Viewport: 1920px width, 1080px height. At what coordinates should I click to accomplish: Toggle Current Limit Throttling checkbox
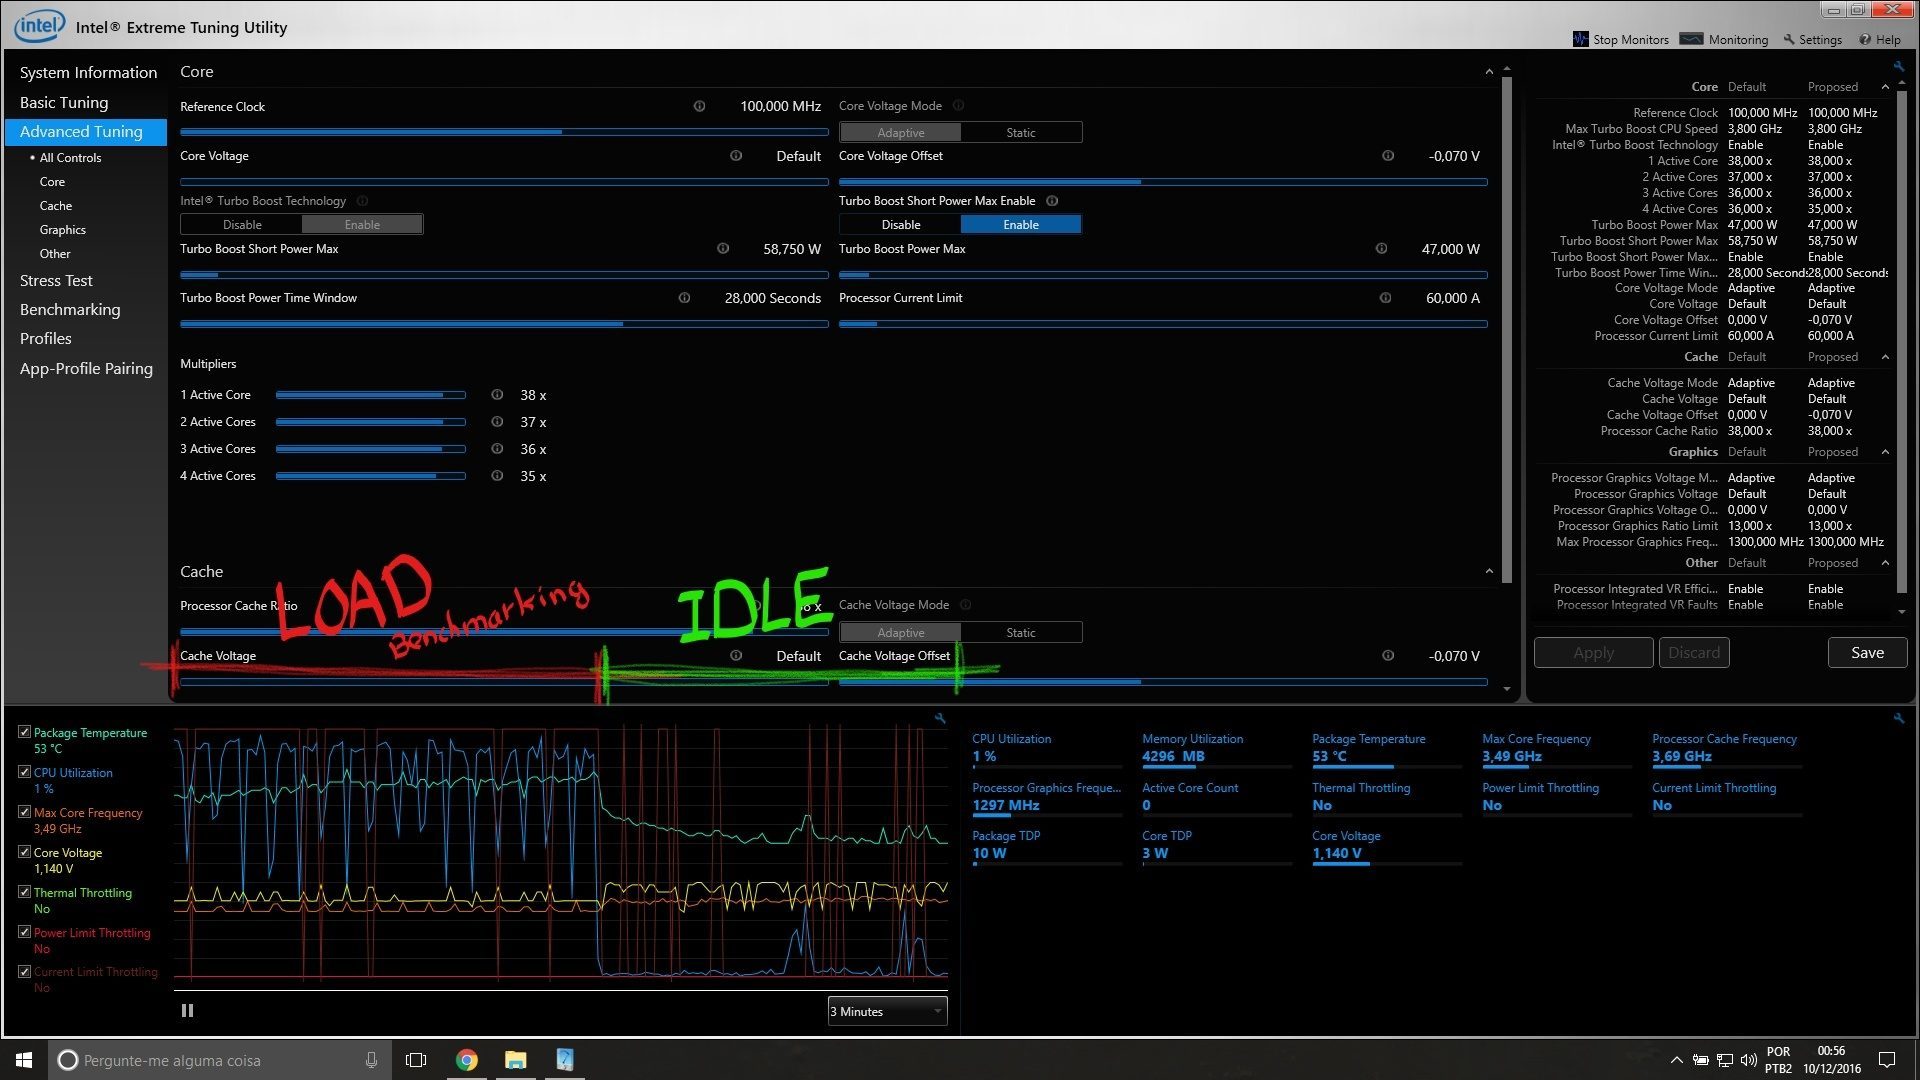tap(24, 971)
